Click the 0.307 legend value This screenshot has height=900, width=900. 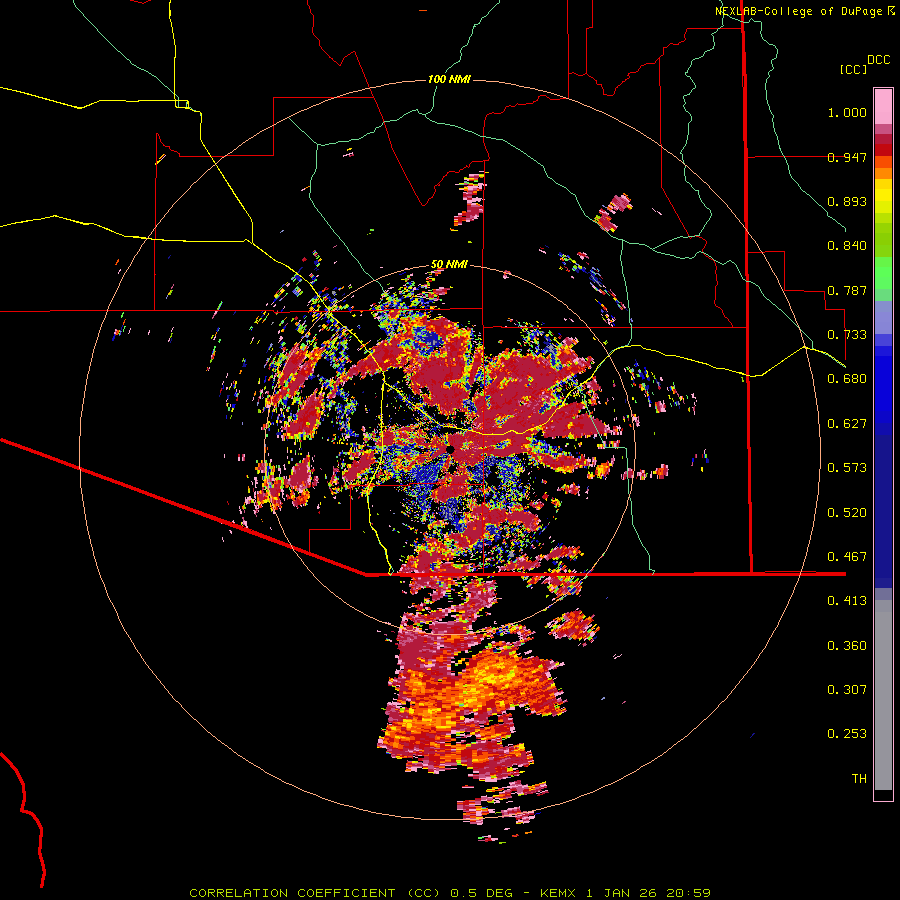pyautogui.click(x=847, y=690)
